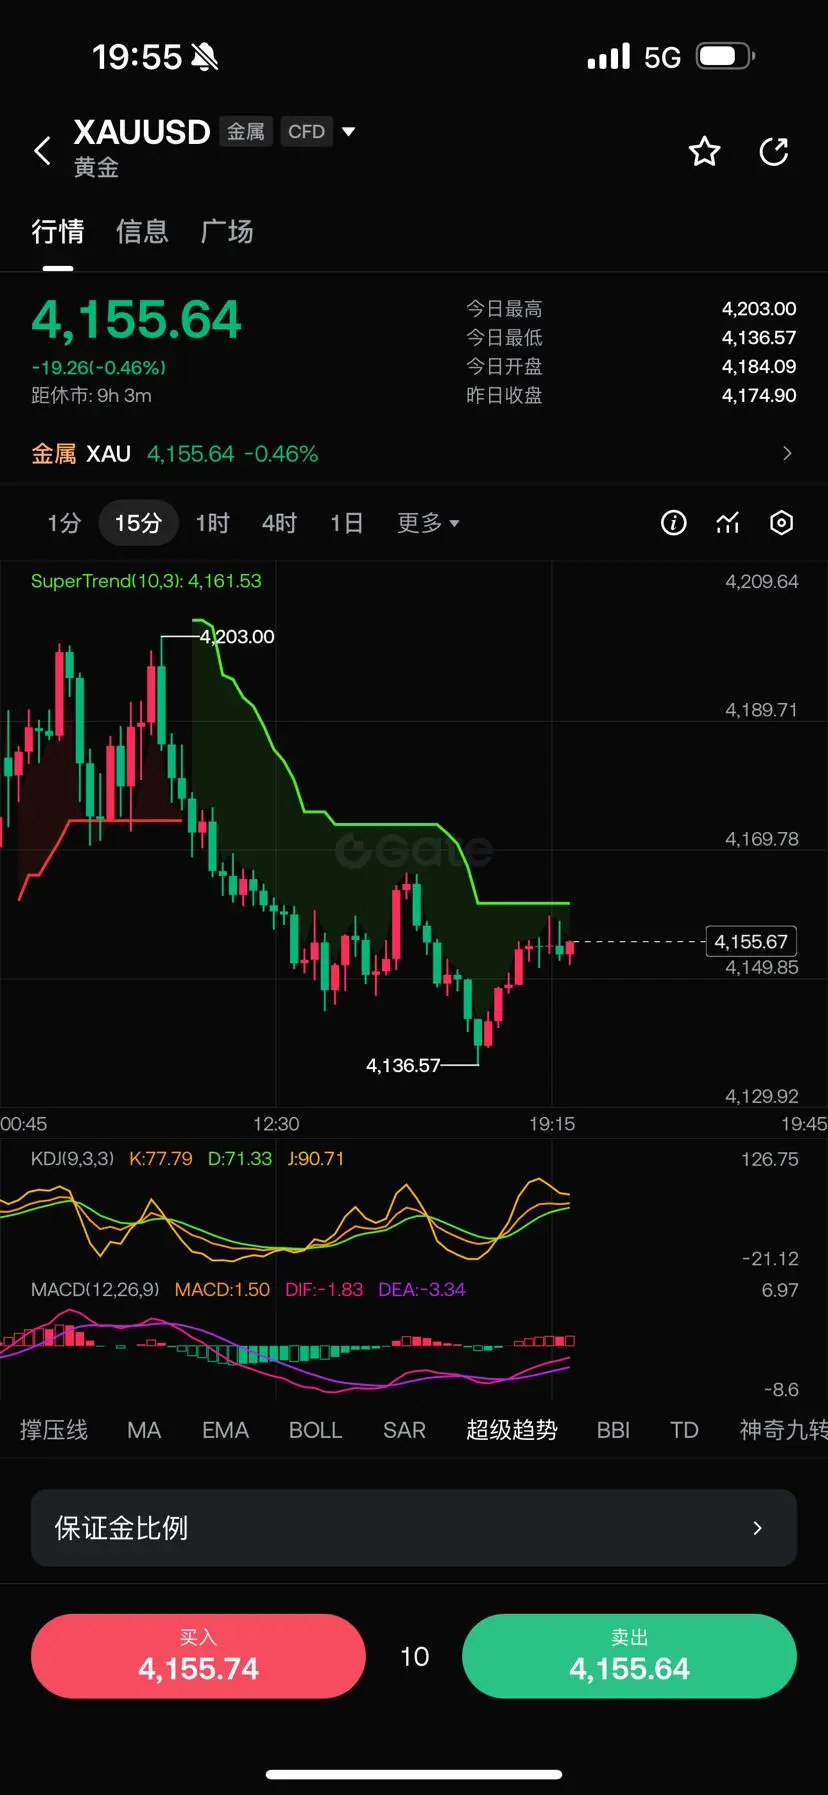Tap the 距休市: 9h 3m text

(91, 396)
